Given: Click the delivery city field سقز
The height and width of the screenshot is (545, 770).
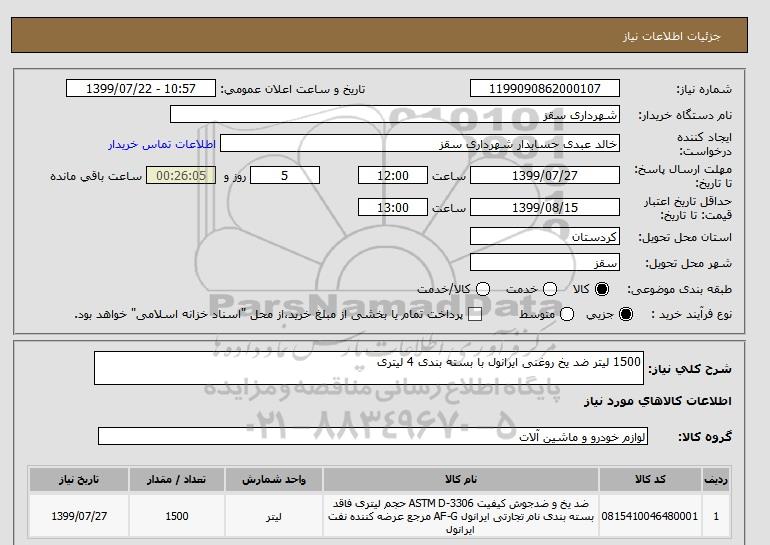Looking at the screenshot, I should coord(545,262).
